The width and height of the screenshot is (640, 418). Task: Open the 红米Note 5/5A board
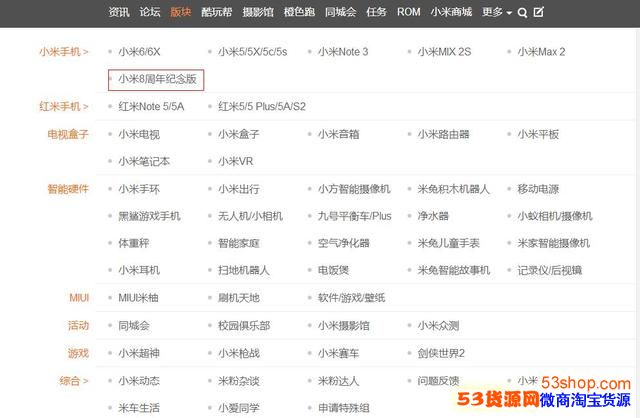[151, 107]
